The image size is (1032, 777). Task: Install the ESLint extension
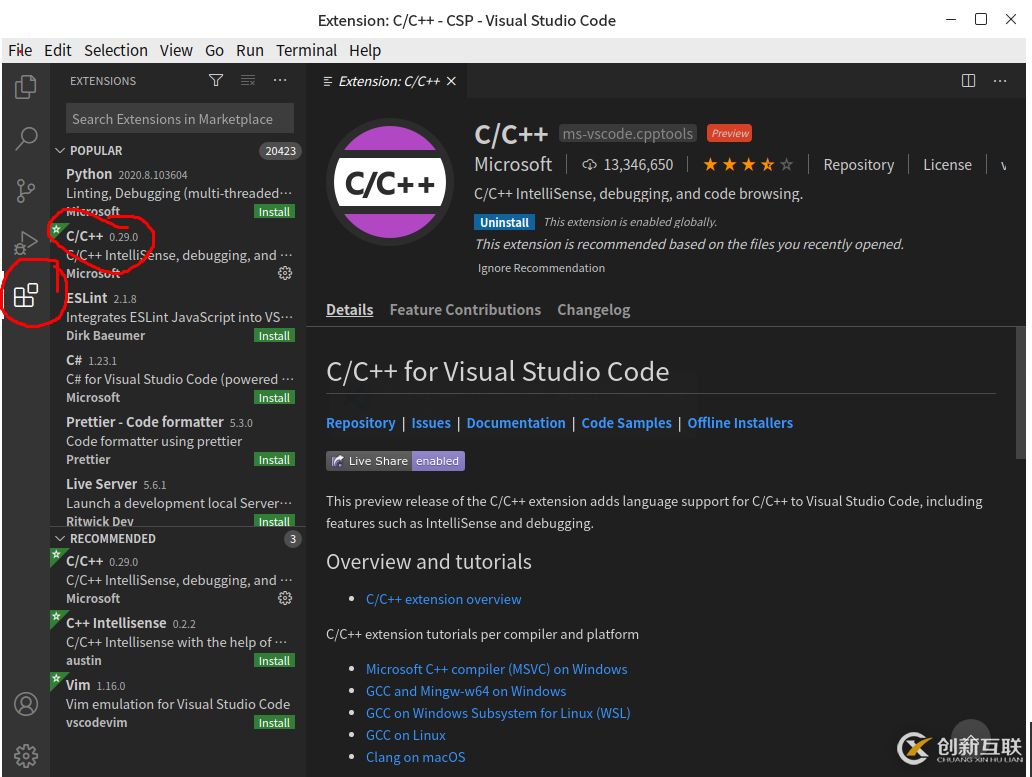[x=274, y=336]
